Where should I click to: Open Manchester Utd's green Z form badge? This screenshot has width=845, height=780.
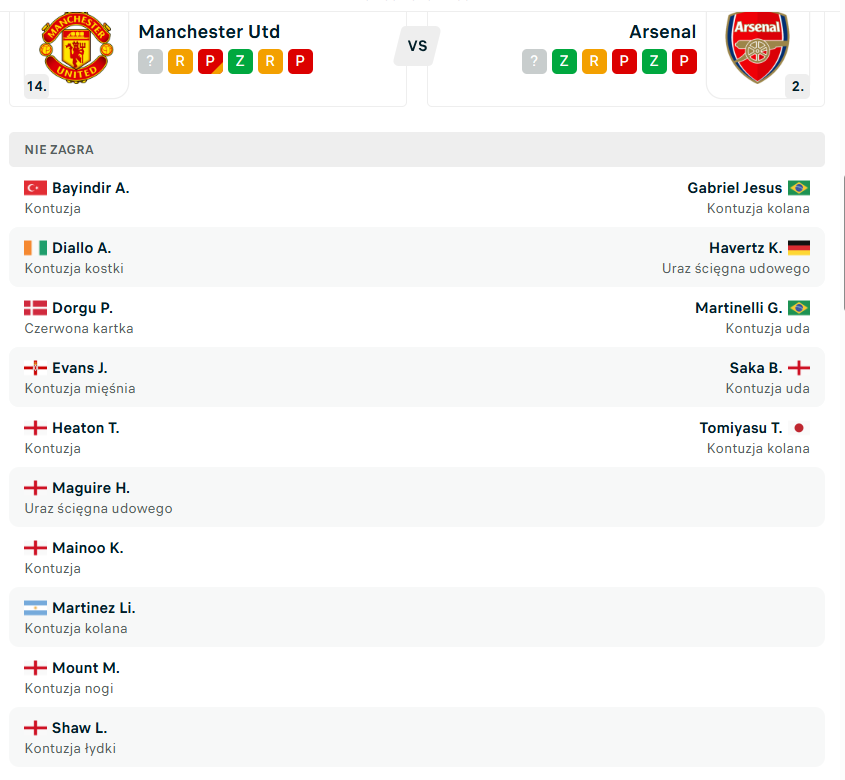point(240,61)
